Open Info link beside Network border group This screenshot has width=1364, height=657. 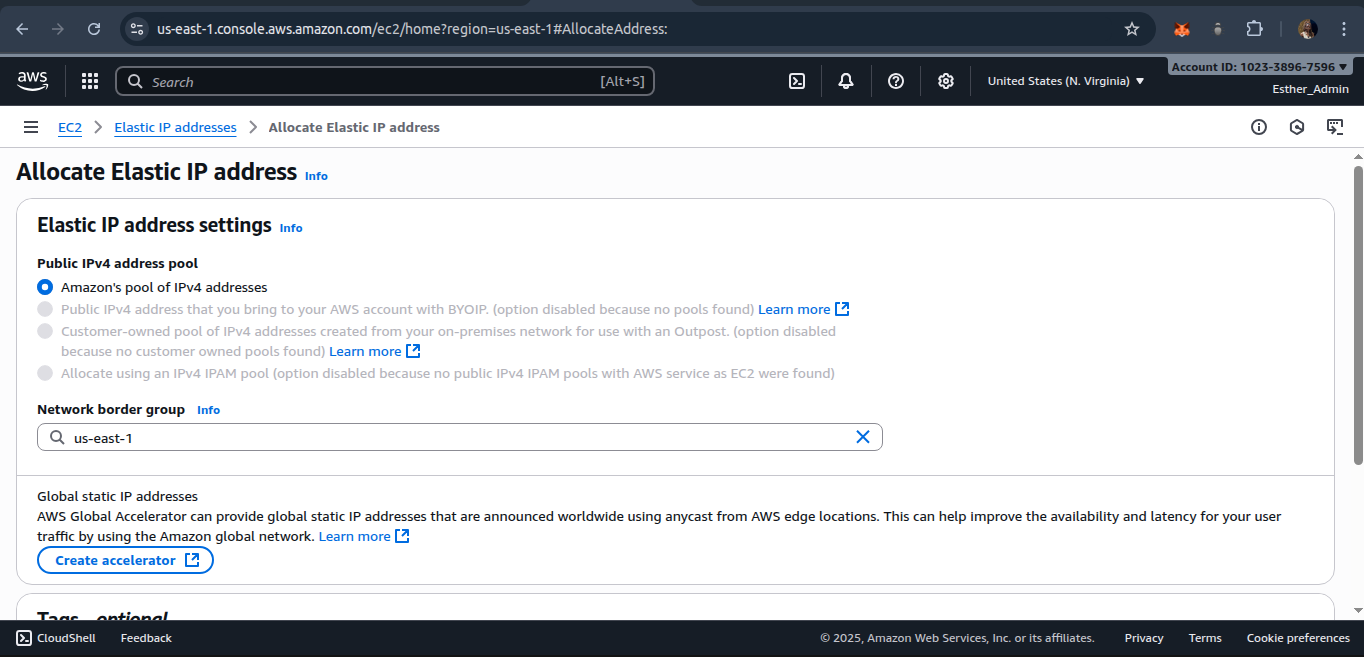pos(208,410)
